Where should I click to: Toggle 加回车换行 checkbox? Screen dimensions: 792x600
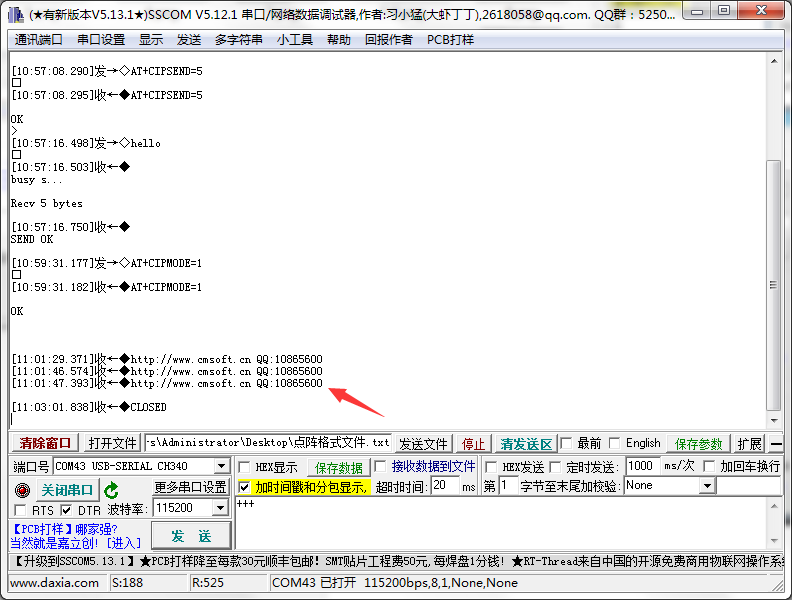[709, 466]
